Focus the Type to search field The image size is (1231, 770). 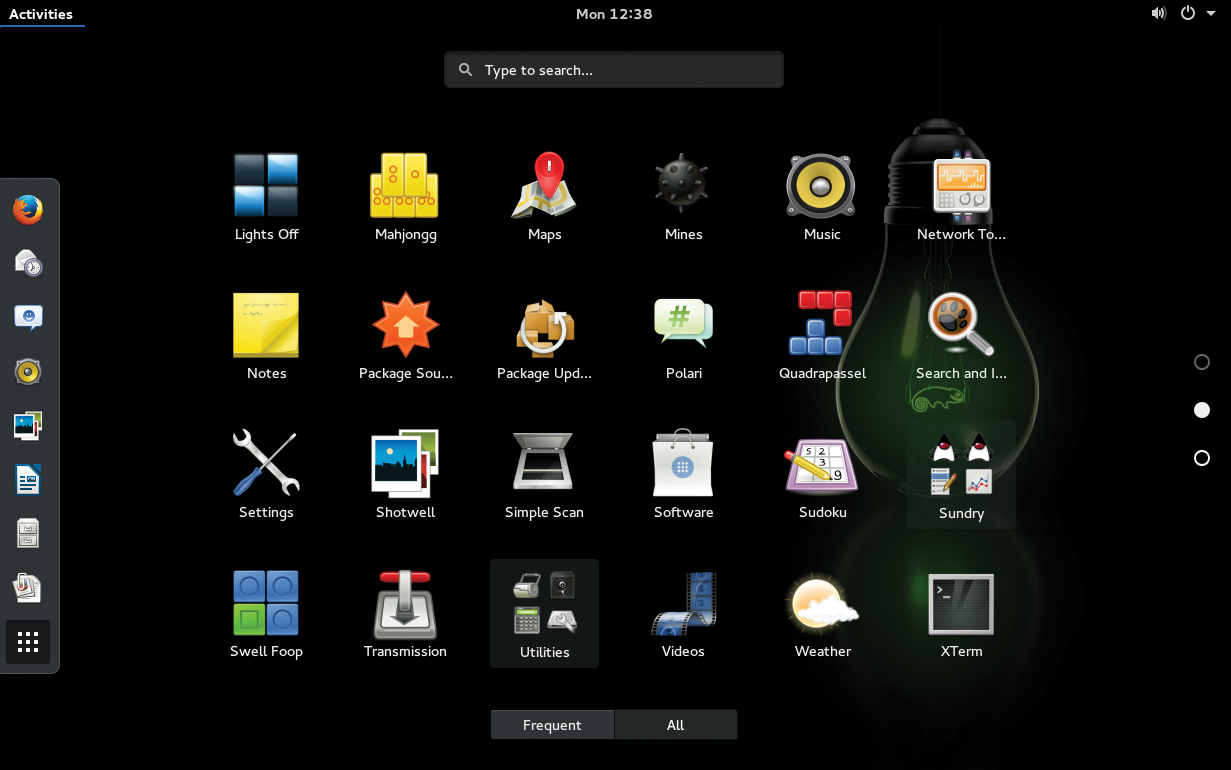(614, 70)
